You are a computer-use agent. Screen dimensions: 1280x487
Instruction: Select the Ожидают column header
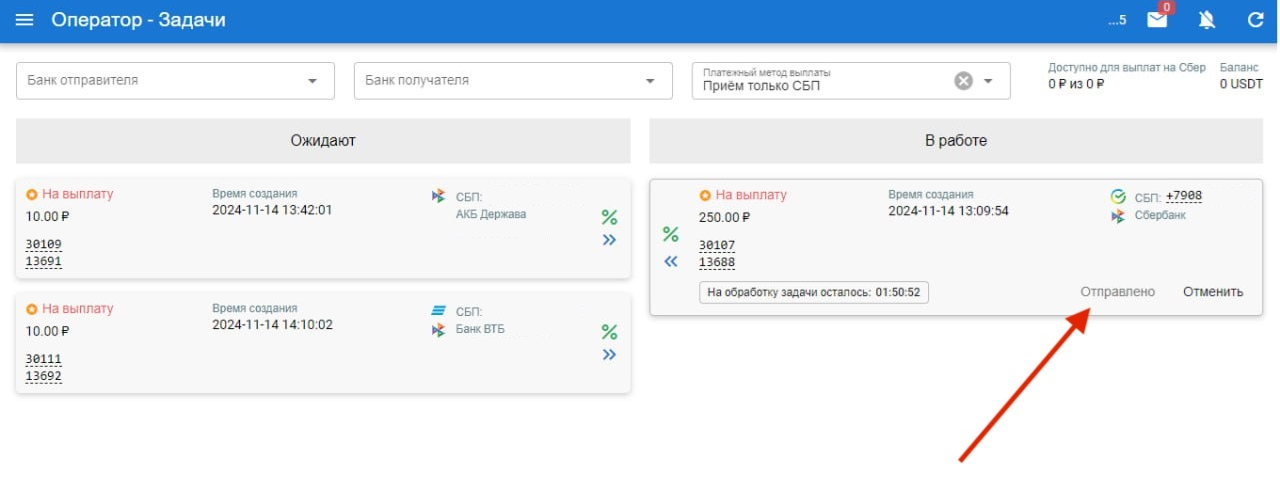point(323,141)
